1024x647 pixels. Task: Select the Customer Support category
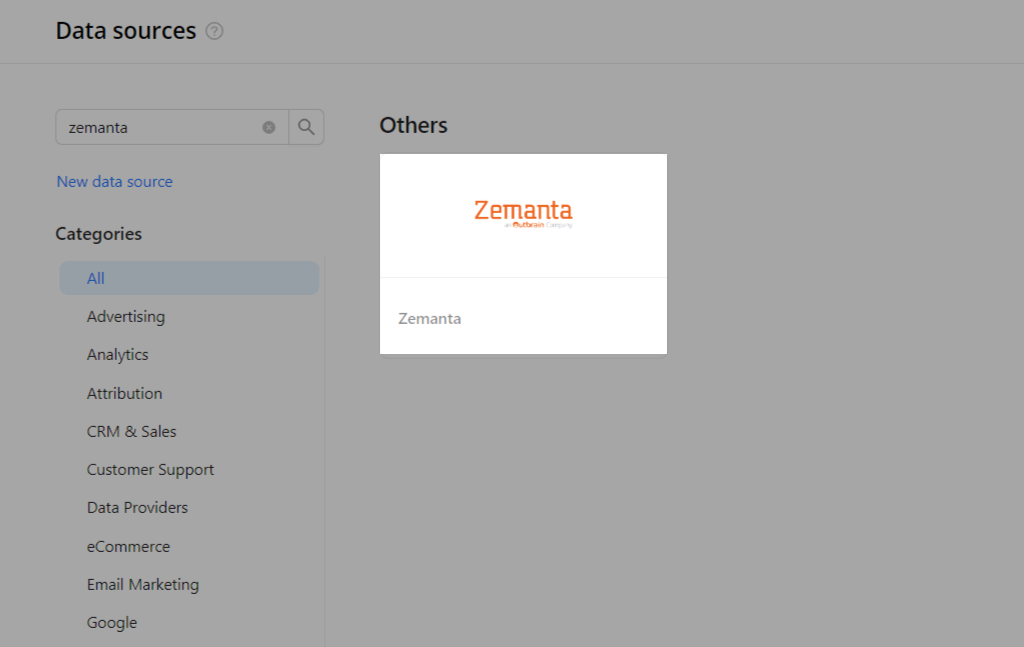150,469
